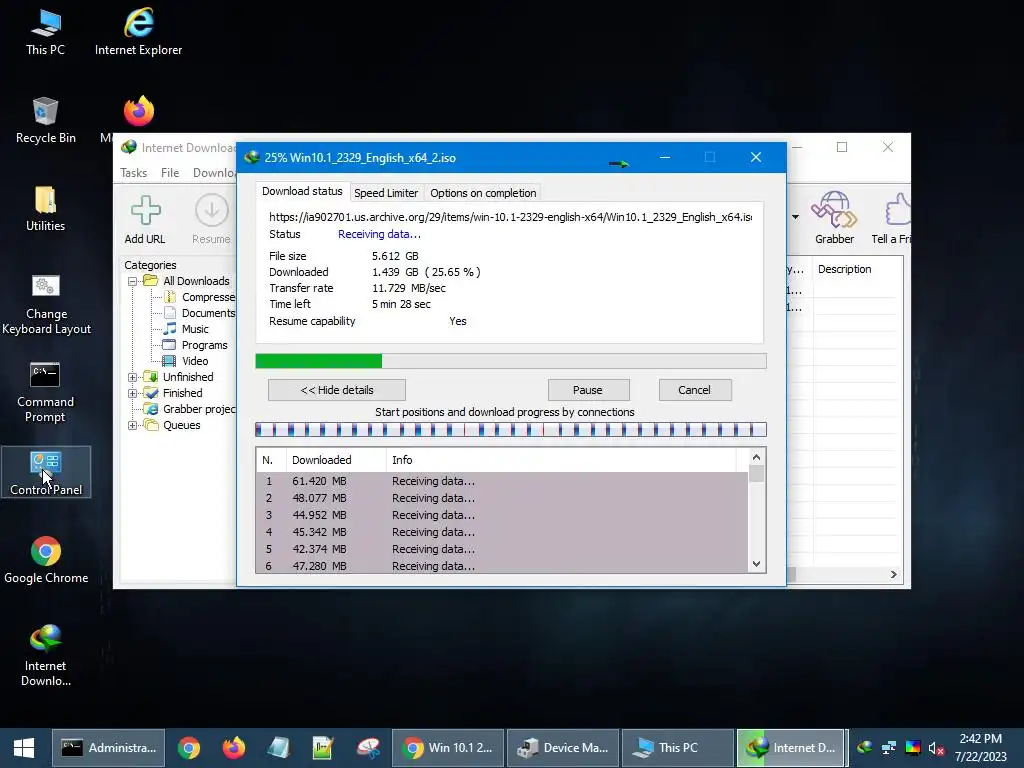Open the Downloads menu in IDM
Viewport: 1024px width, 768px height.
point(214,173)
